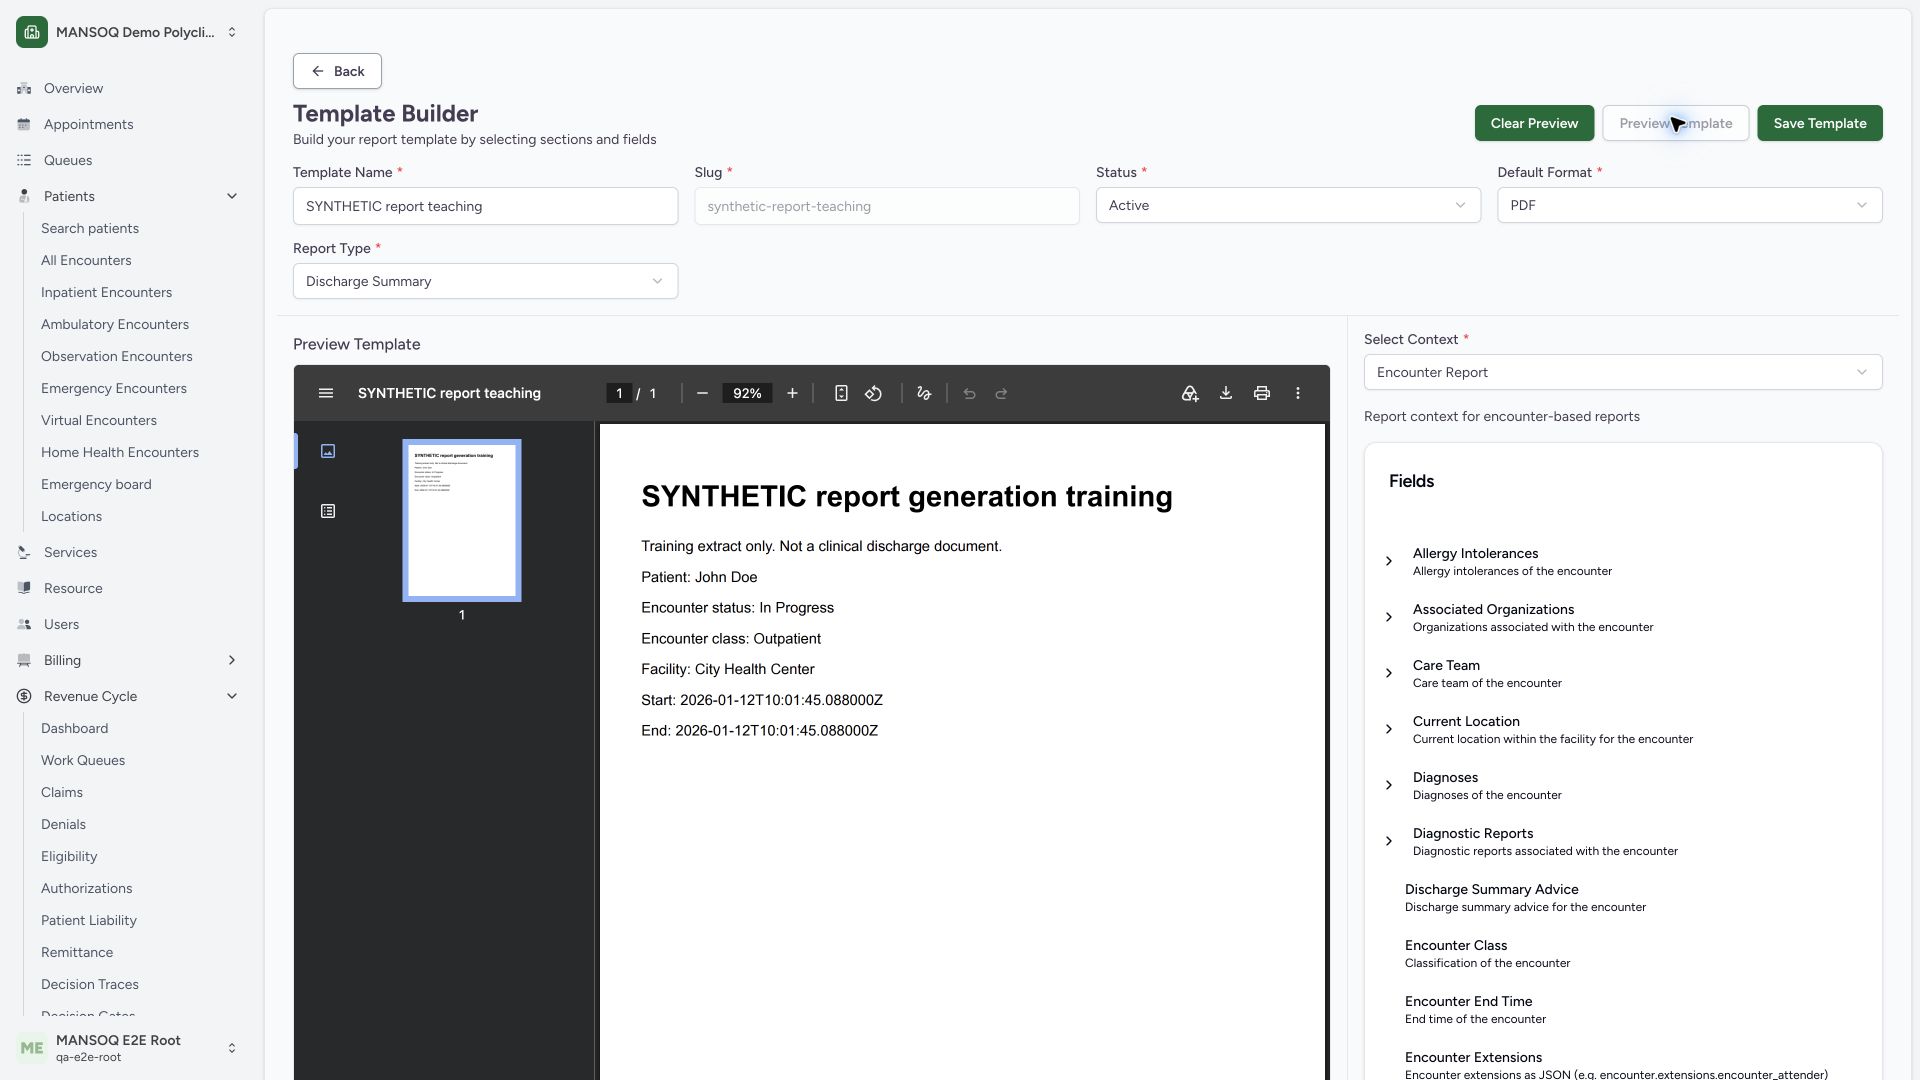This screenshot has height=1080, width=1920.
Task: Expand Current Location field group
Action: 1389,729
